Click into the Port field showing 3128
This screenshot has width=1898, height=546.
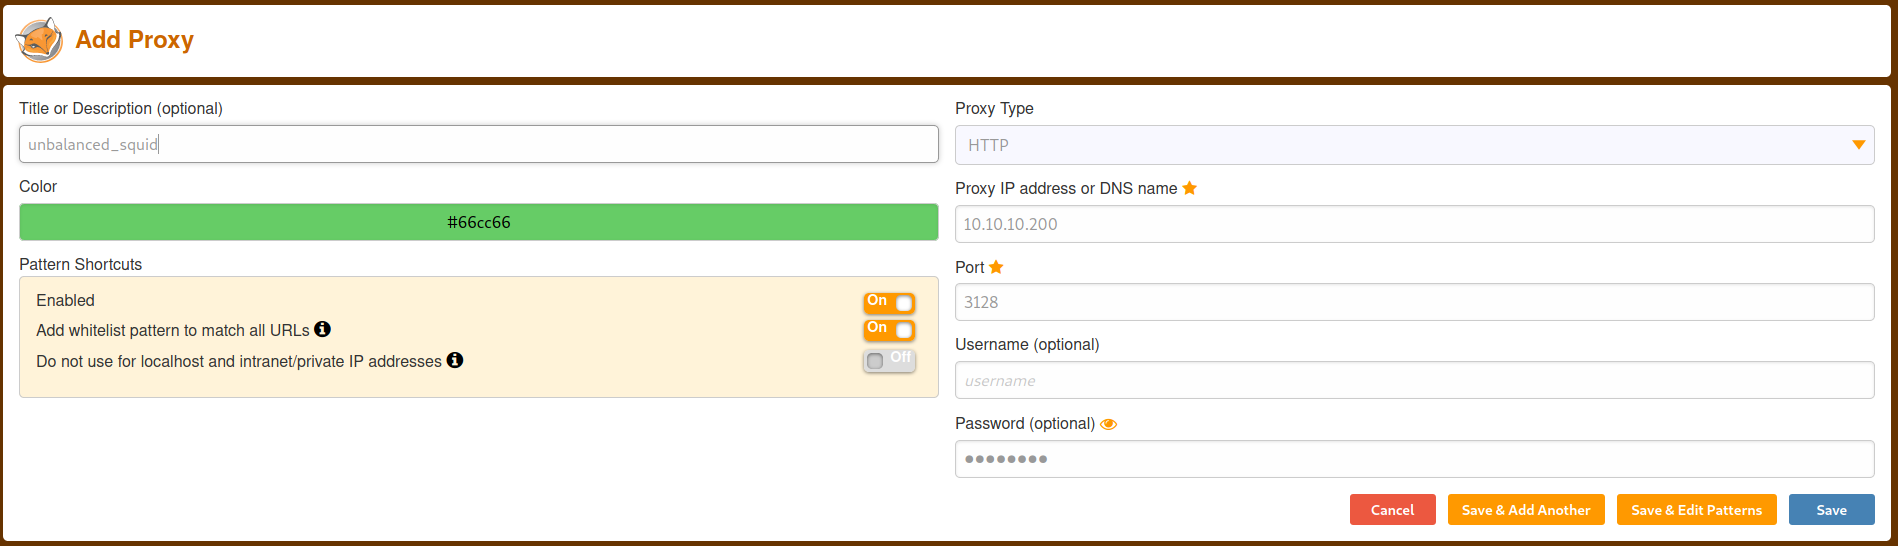point(1414,302)
